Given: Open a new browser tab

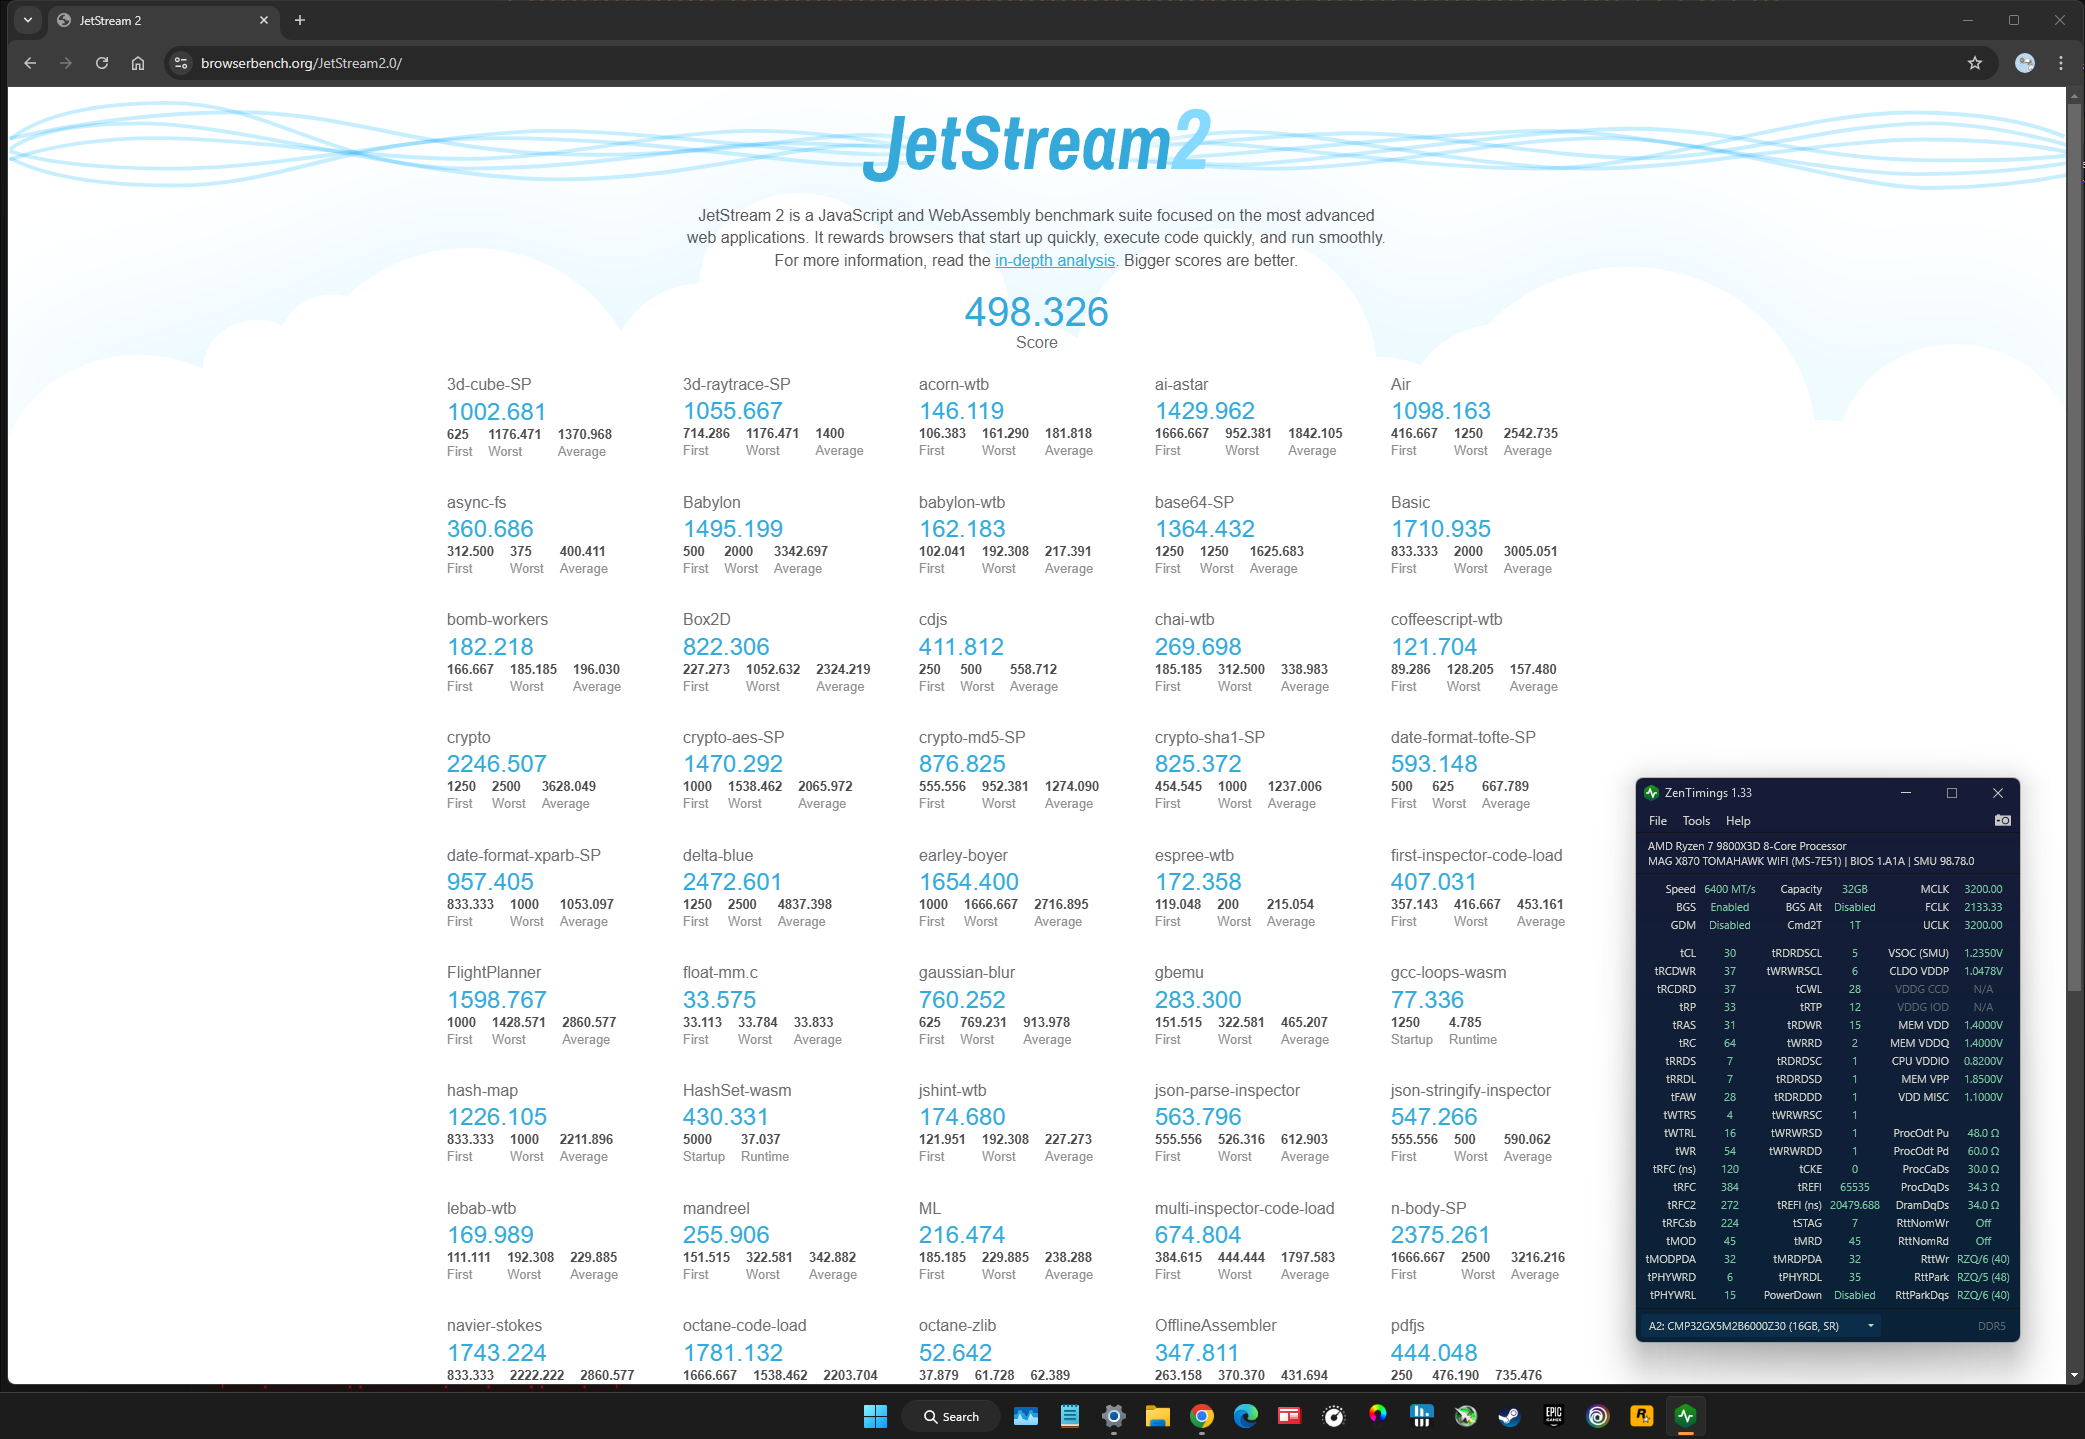Looking at the screenshot, I should pos(300,20).
